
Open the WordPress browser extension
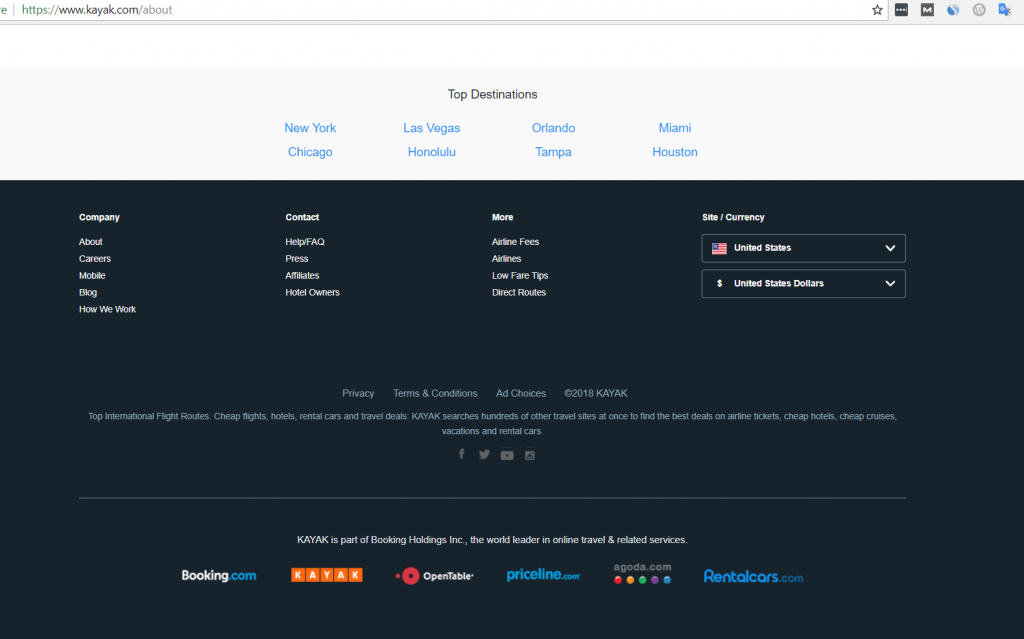[x=980, y=10]
